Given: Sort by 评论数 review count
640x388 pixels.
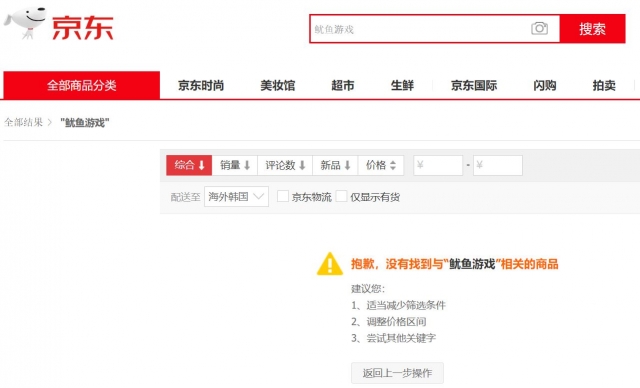Looking at the screenshot, I should tap(285, 165).
